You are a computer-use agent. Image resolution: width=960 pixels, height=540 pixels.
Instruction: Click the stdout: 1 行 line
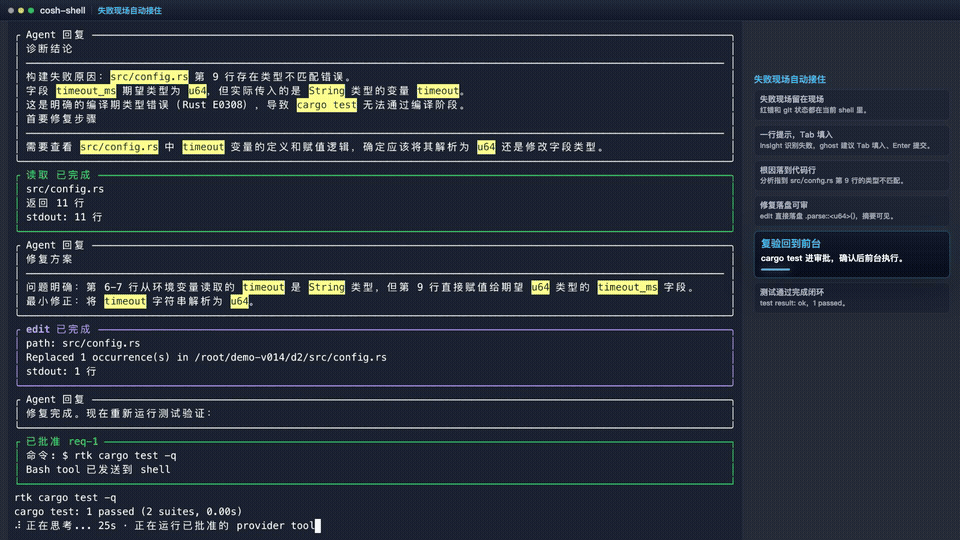click(x=61, y=372)
